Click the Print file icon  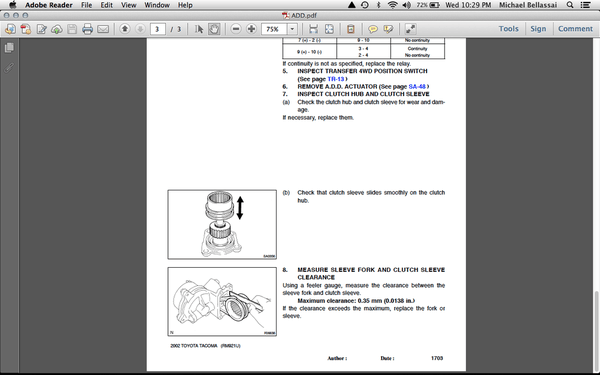(x=87, y=29)
